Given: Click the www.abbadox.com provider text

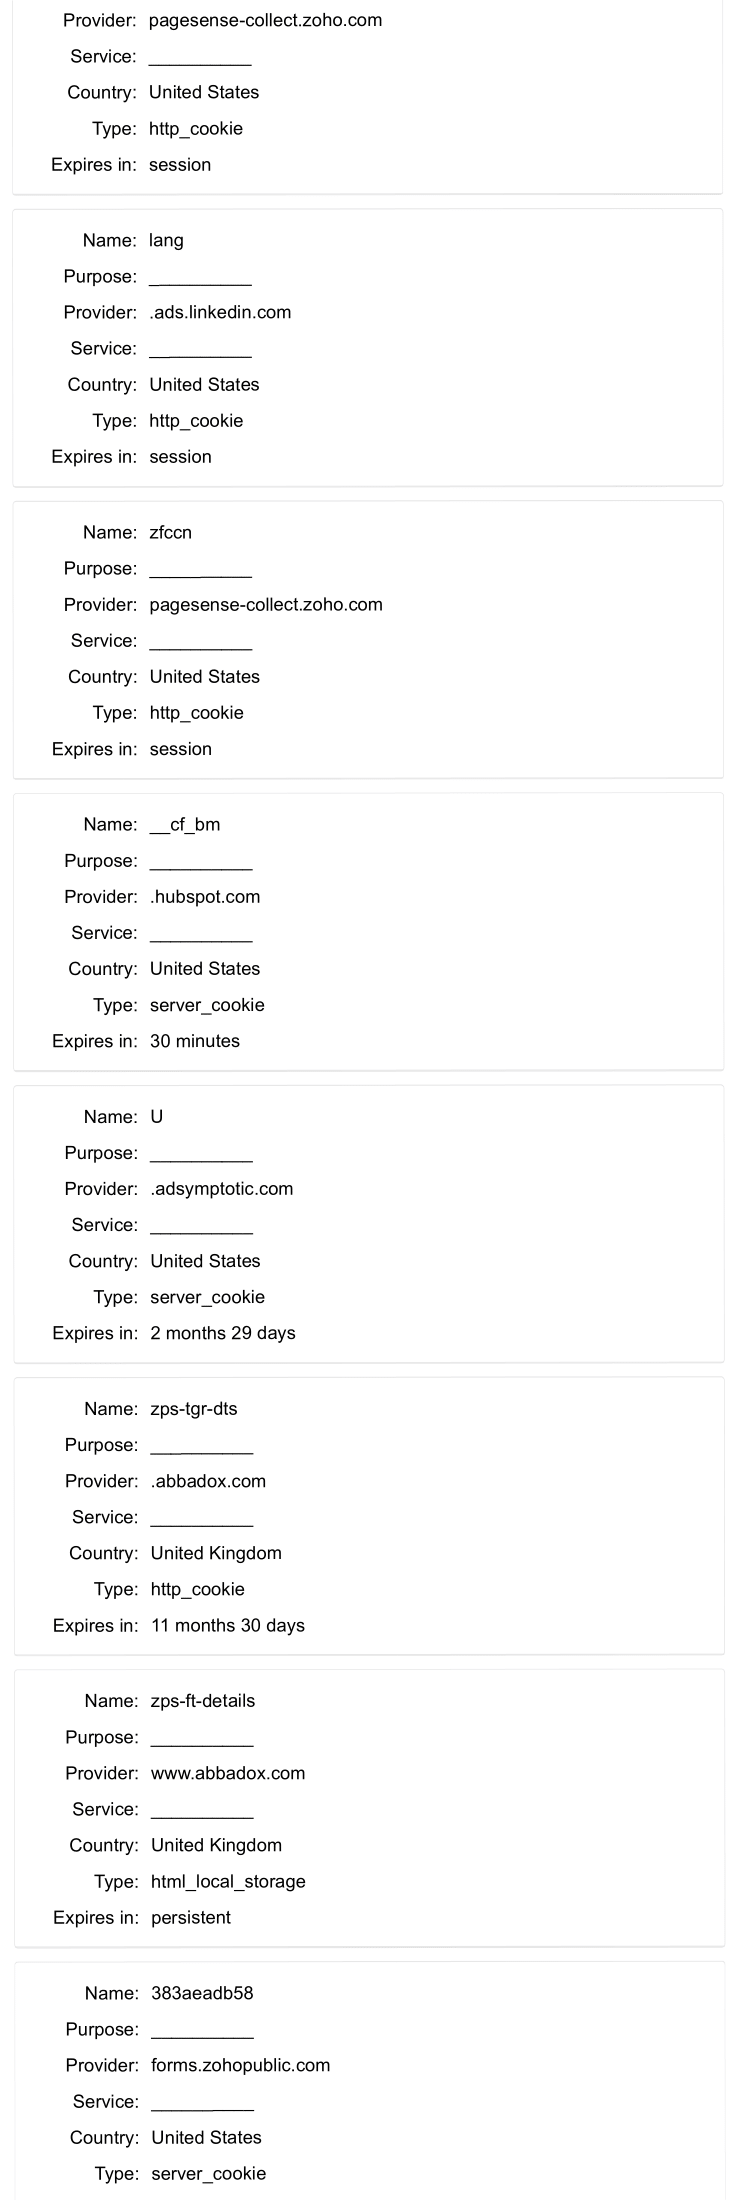Looking at the screenshot, I should tap(228, 1772).
